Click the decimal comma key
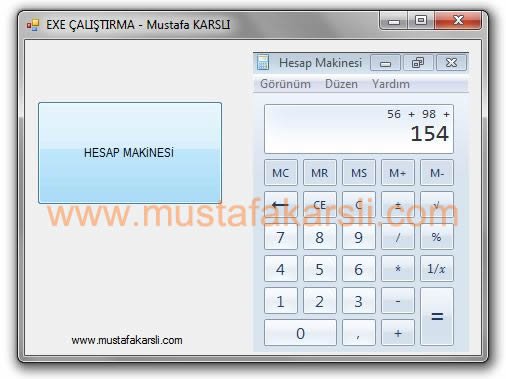 click(x=359, y=333)
